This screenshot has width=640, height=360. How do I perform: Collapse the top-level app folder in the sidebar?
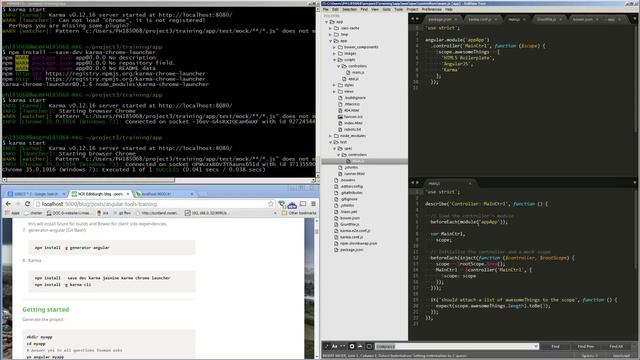pos(327,22)
